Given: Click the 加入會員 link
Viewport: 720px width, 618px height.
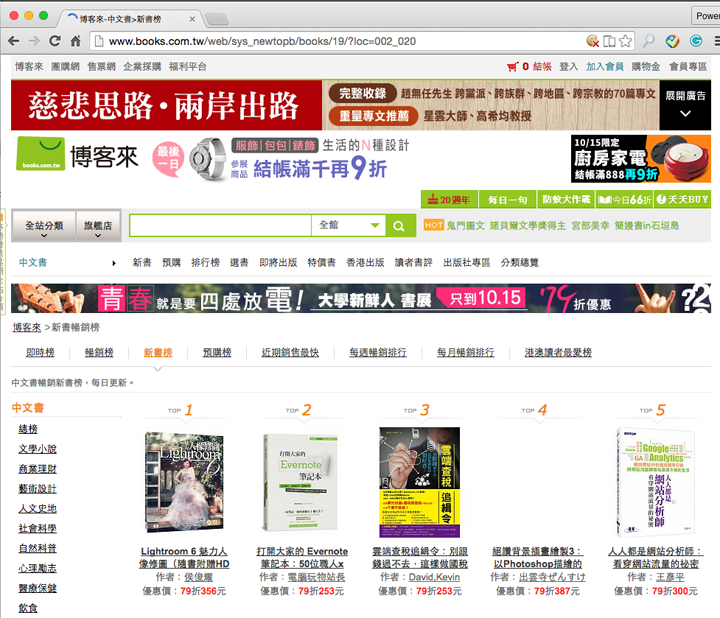Looking at the screenshot, I should point(605,67).
